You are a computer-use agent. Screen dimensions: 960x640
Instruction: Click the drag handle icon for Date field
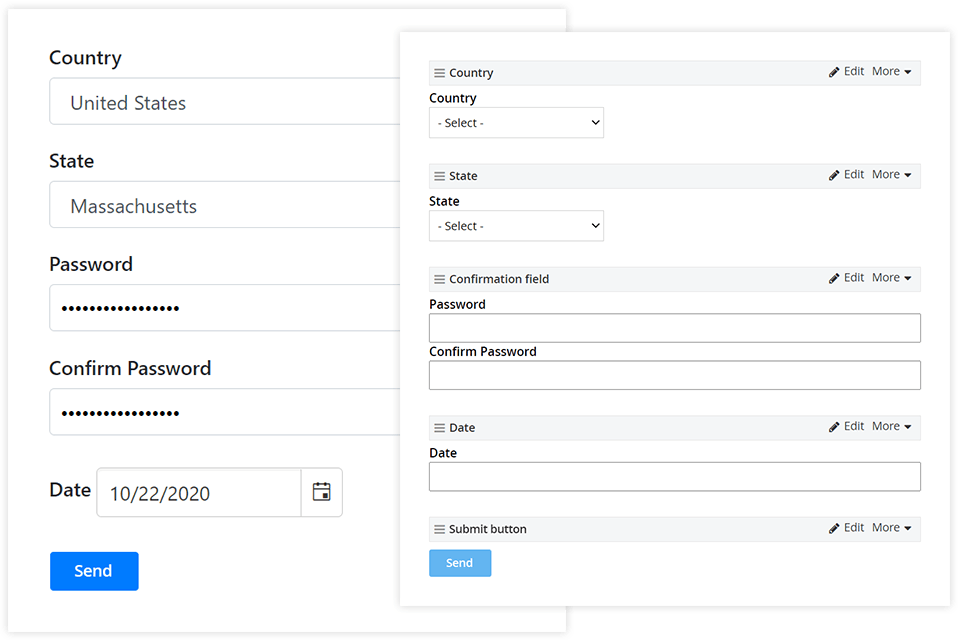(x=439, y=428)
